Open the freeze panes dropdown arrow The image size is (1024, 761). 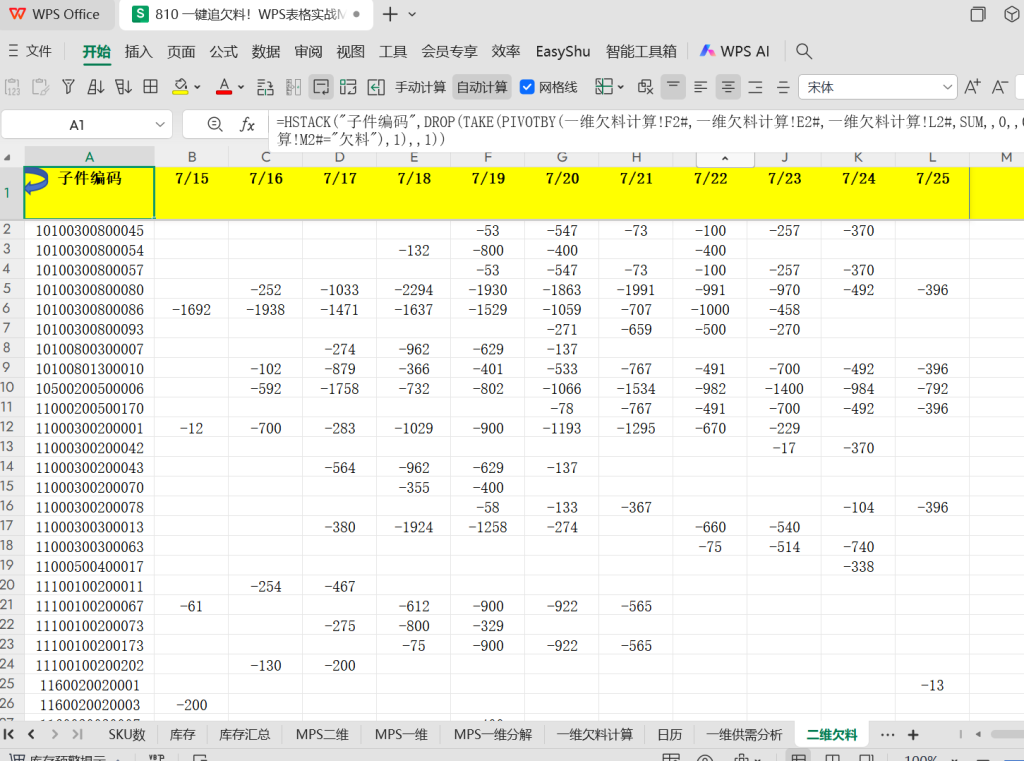pyautogui.click(x=620, y=87)
